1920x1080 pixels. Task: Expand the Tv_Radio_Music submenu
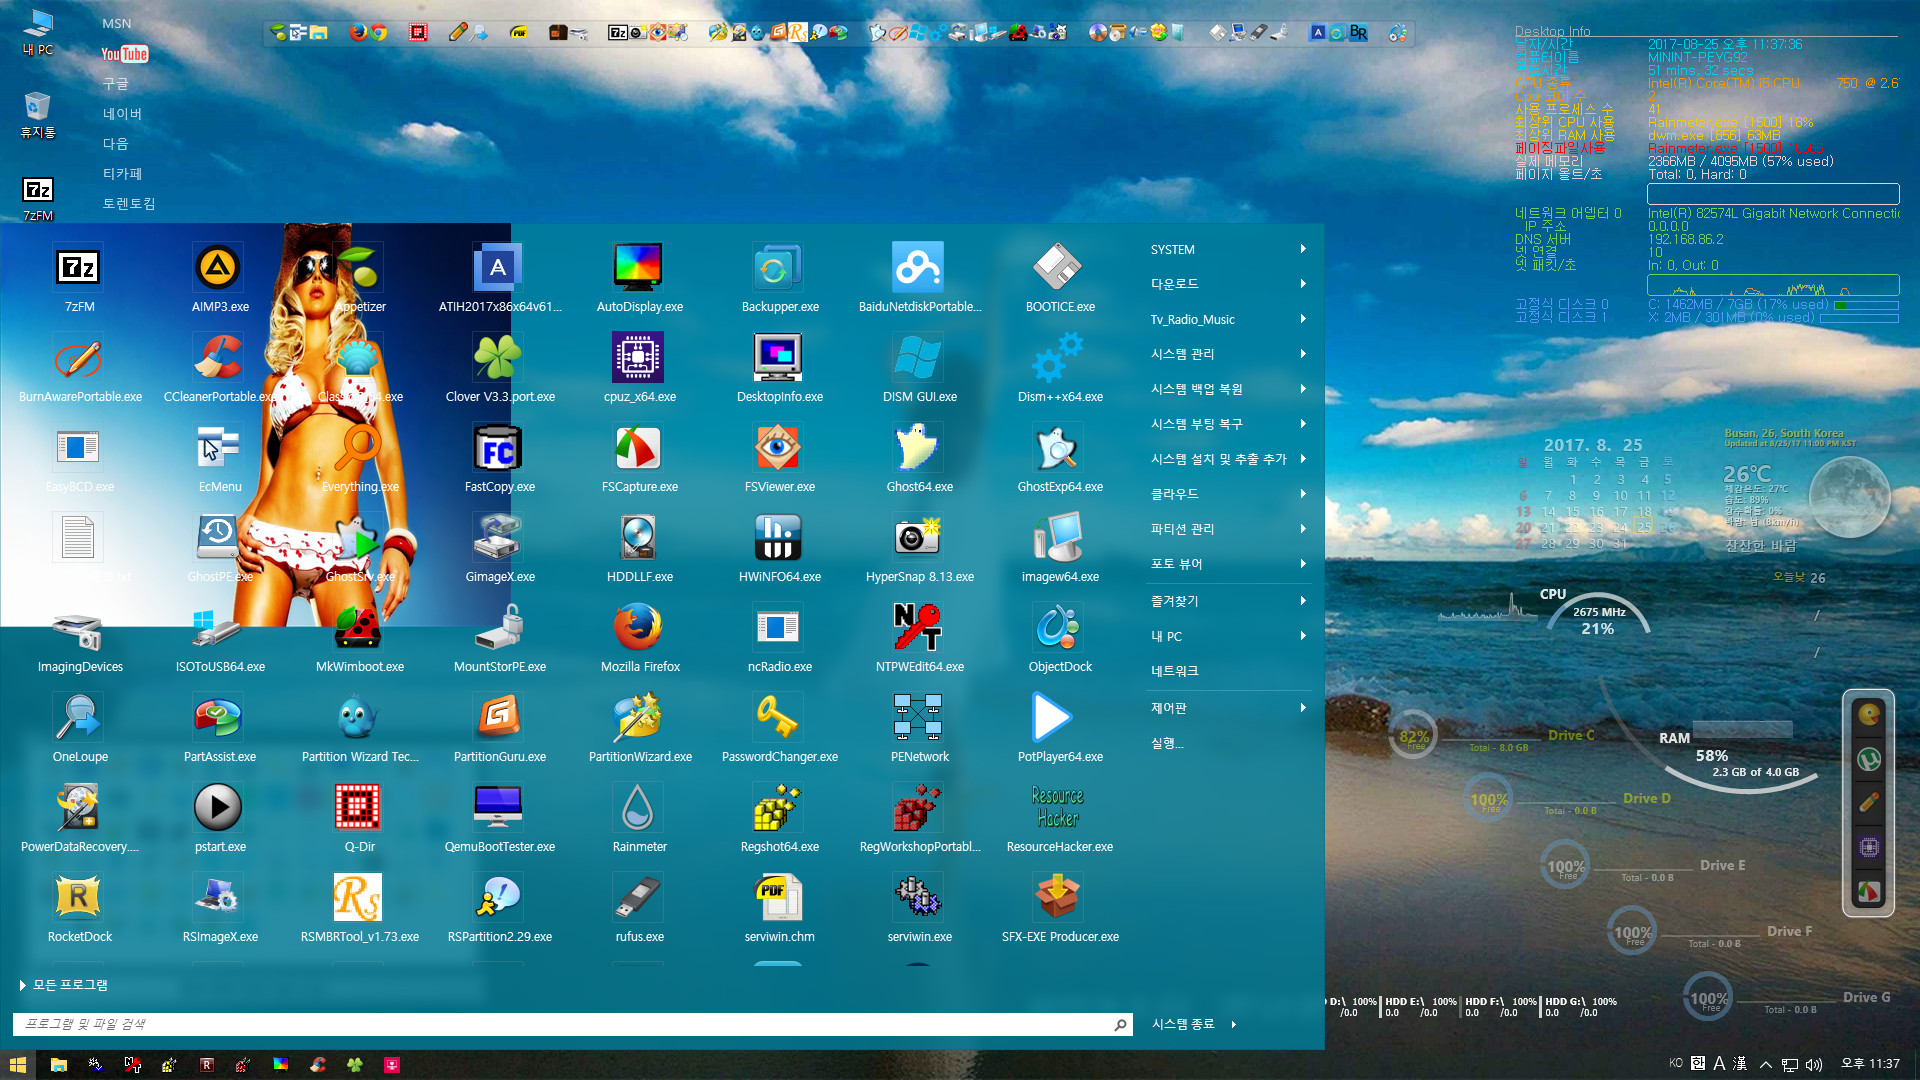click(1228, 319)
